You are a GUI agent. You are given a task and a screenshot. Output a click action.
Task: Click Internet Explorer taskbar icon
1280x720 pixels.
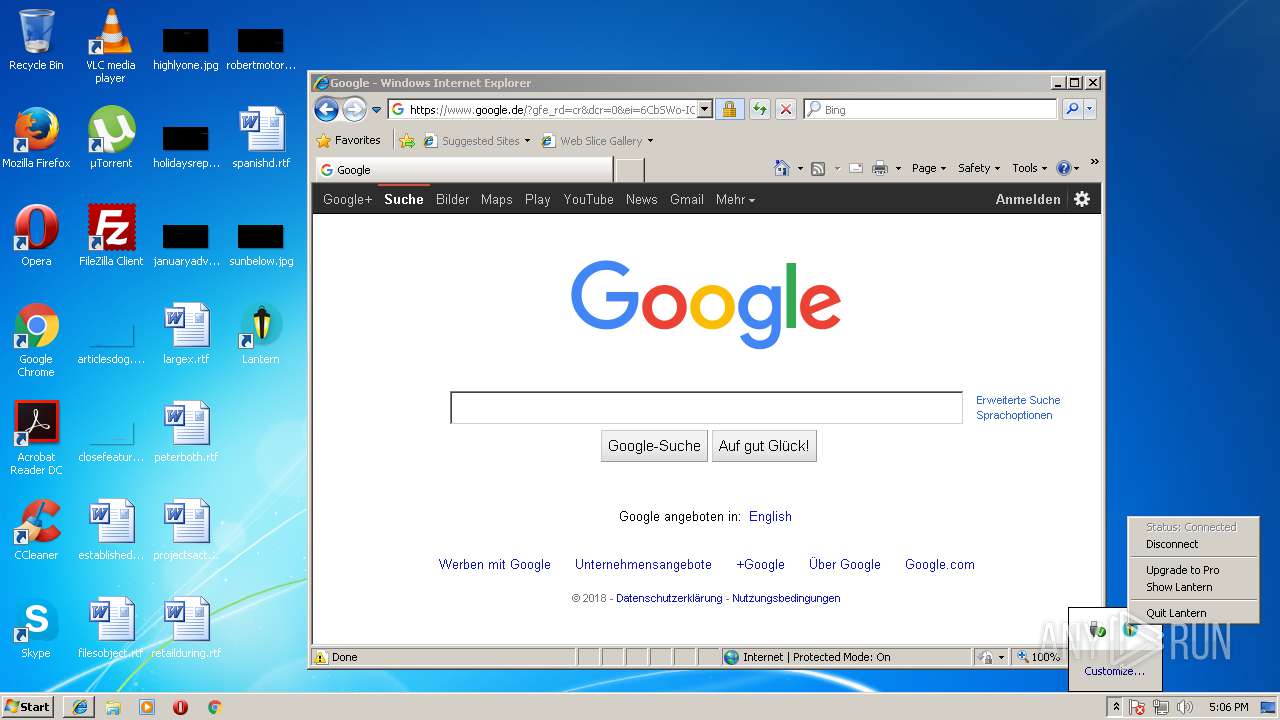pos(79,707)
